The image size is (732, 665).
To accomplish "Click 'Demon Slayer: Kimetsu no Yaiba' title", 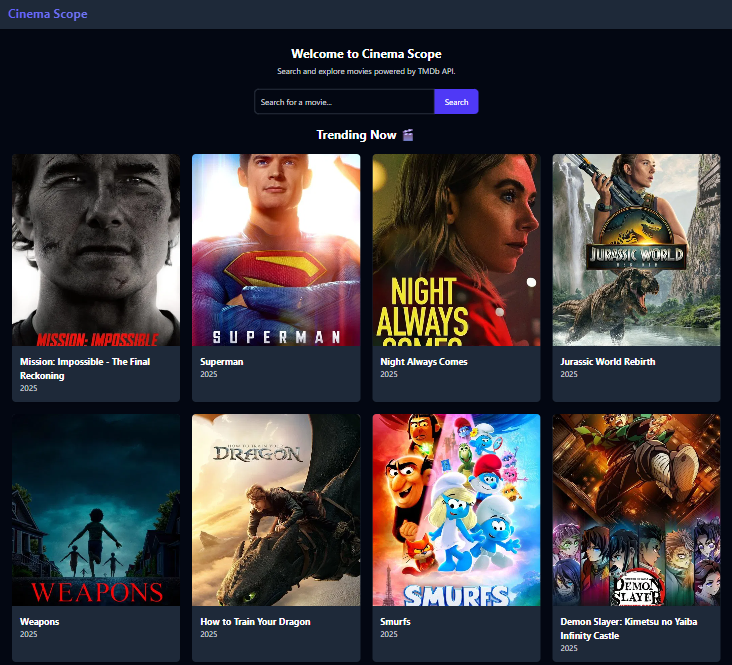I will 629,629.
